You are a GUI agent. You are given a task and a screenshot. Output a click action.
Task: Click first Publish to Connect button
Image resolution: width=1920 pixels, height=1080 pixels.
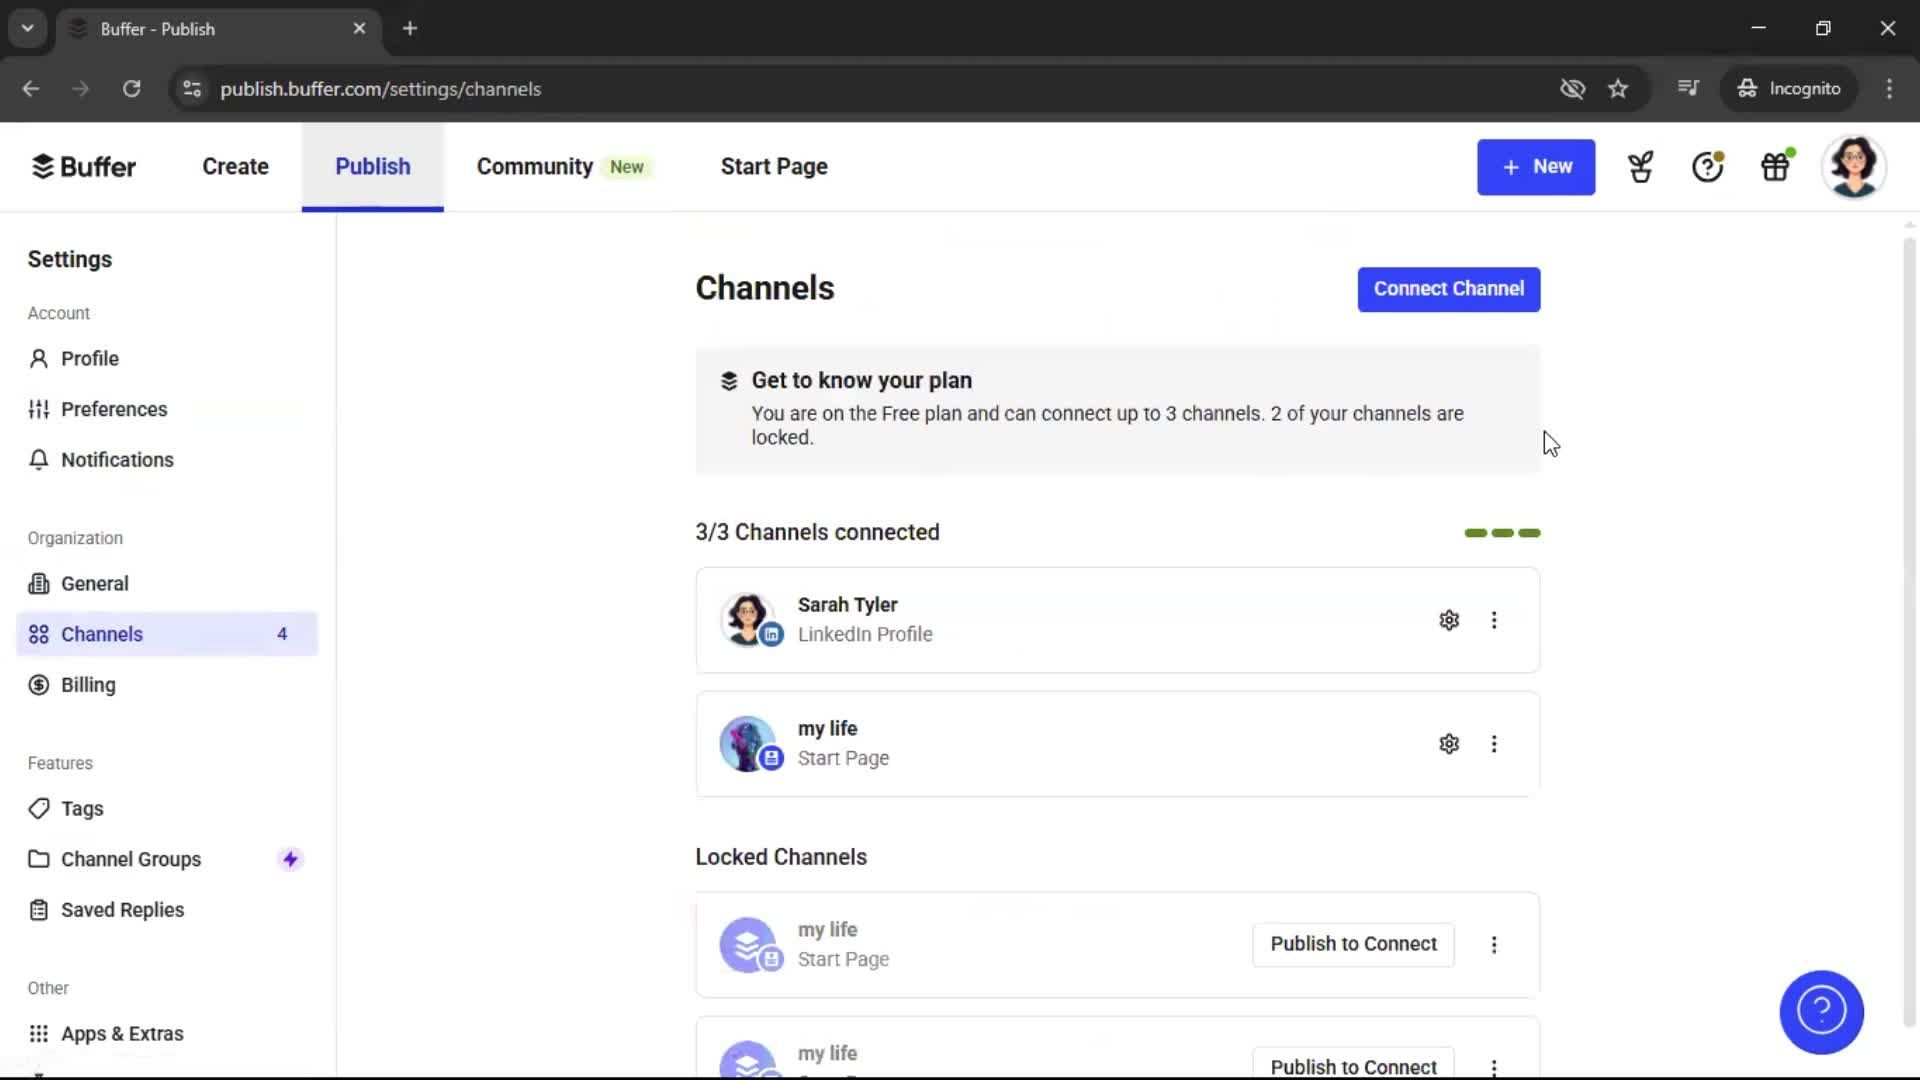click(1353, 944)
